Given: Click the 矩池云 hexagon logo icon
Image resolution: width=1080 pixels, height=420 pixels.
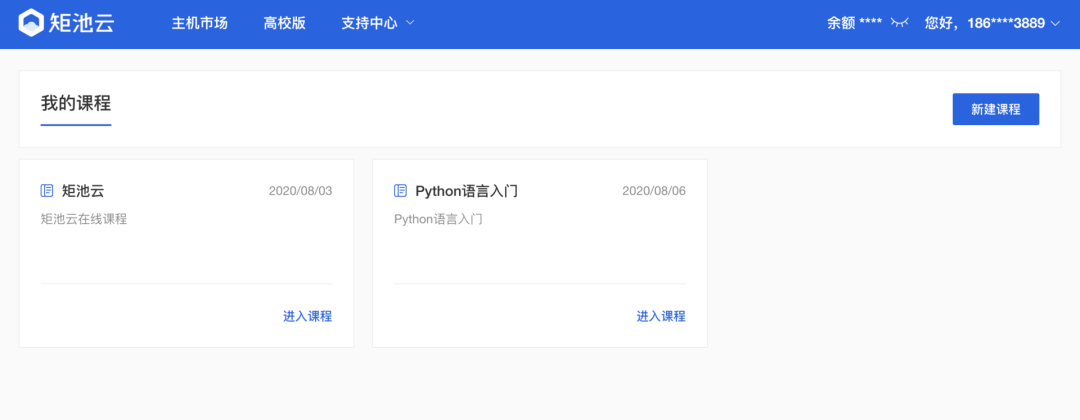Looking at the screenshot, I should [31, 23].
